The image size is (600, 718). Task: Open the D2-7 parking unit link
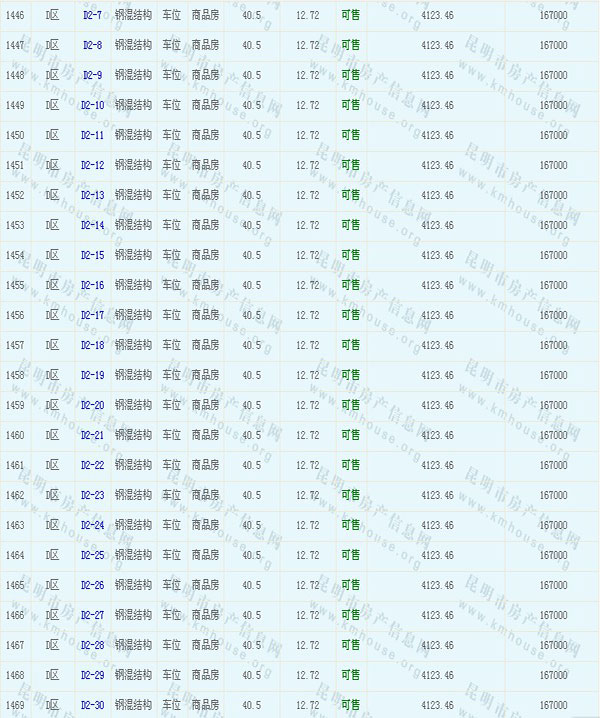pyautogui.click(x=91, y=16)
